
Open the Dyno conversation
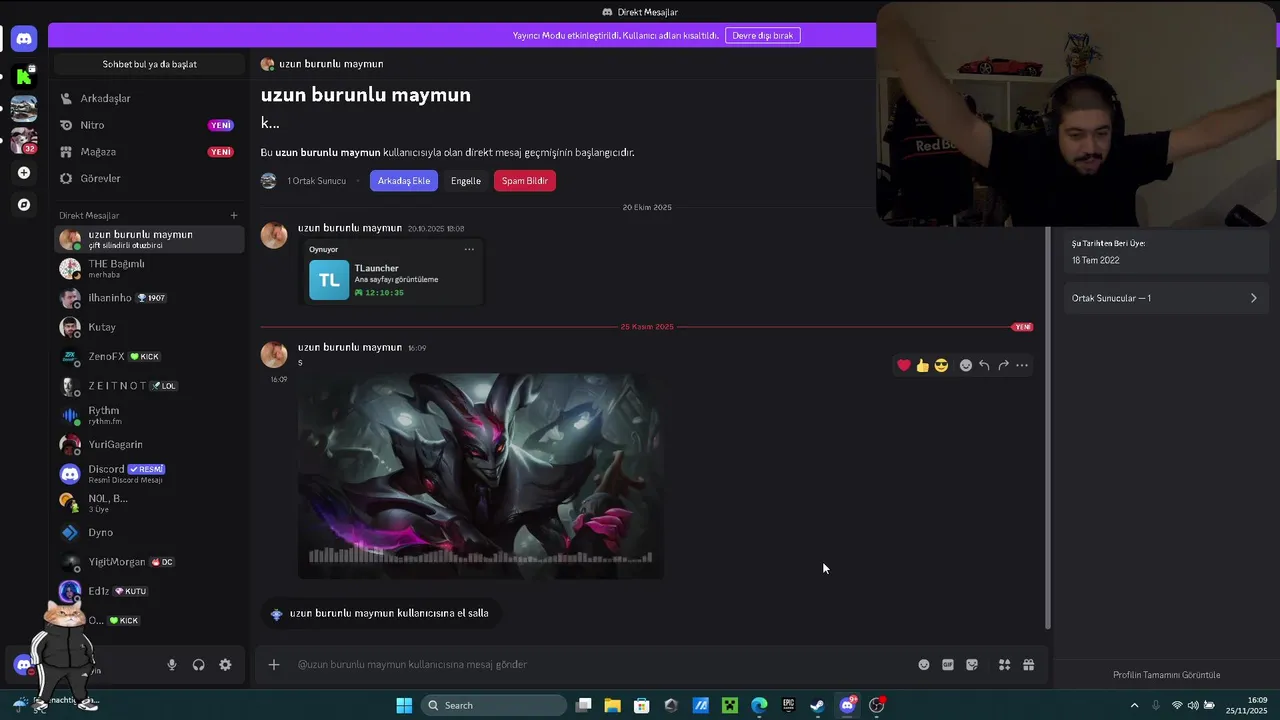(149, 532)
